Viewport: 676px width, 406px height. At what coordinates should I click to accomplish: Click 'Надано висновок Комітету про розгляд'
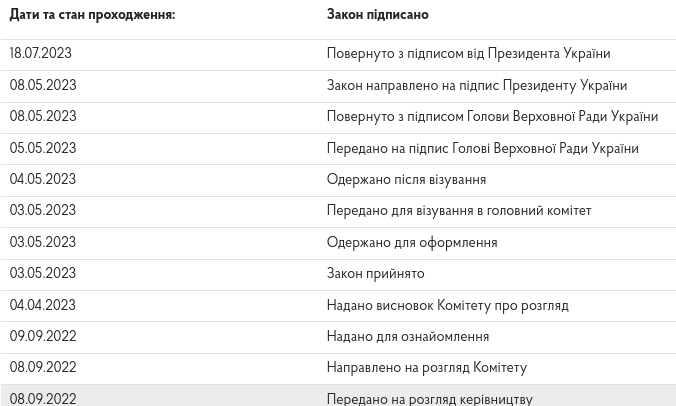pos(447,306)
